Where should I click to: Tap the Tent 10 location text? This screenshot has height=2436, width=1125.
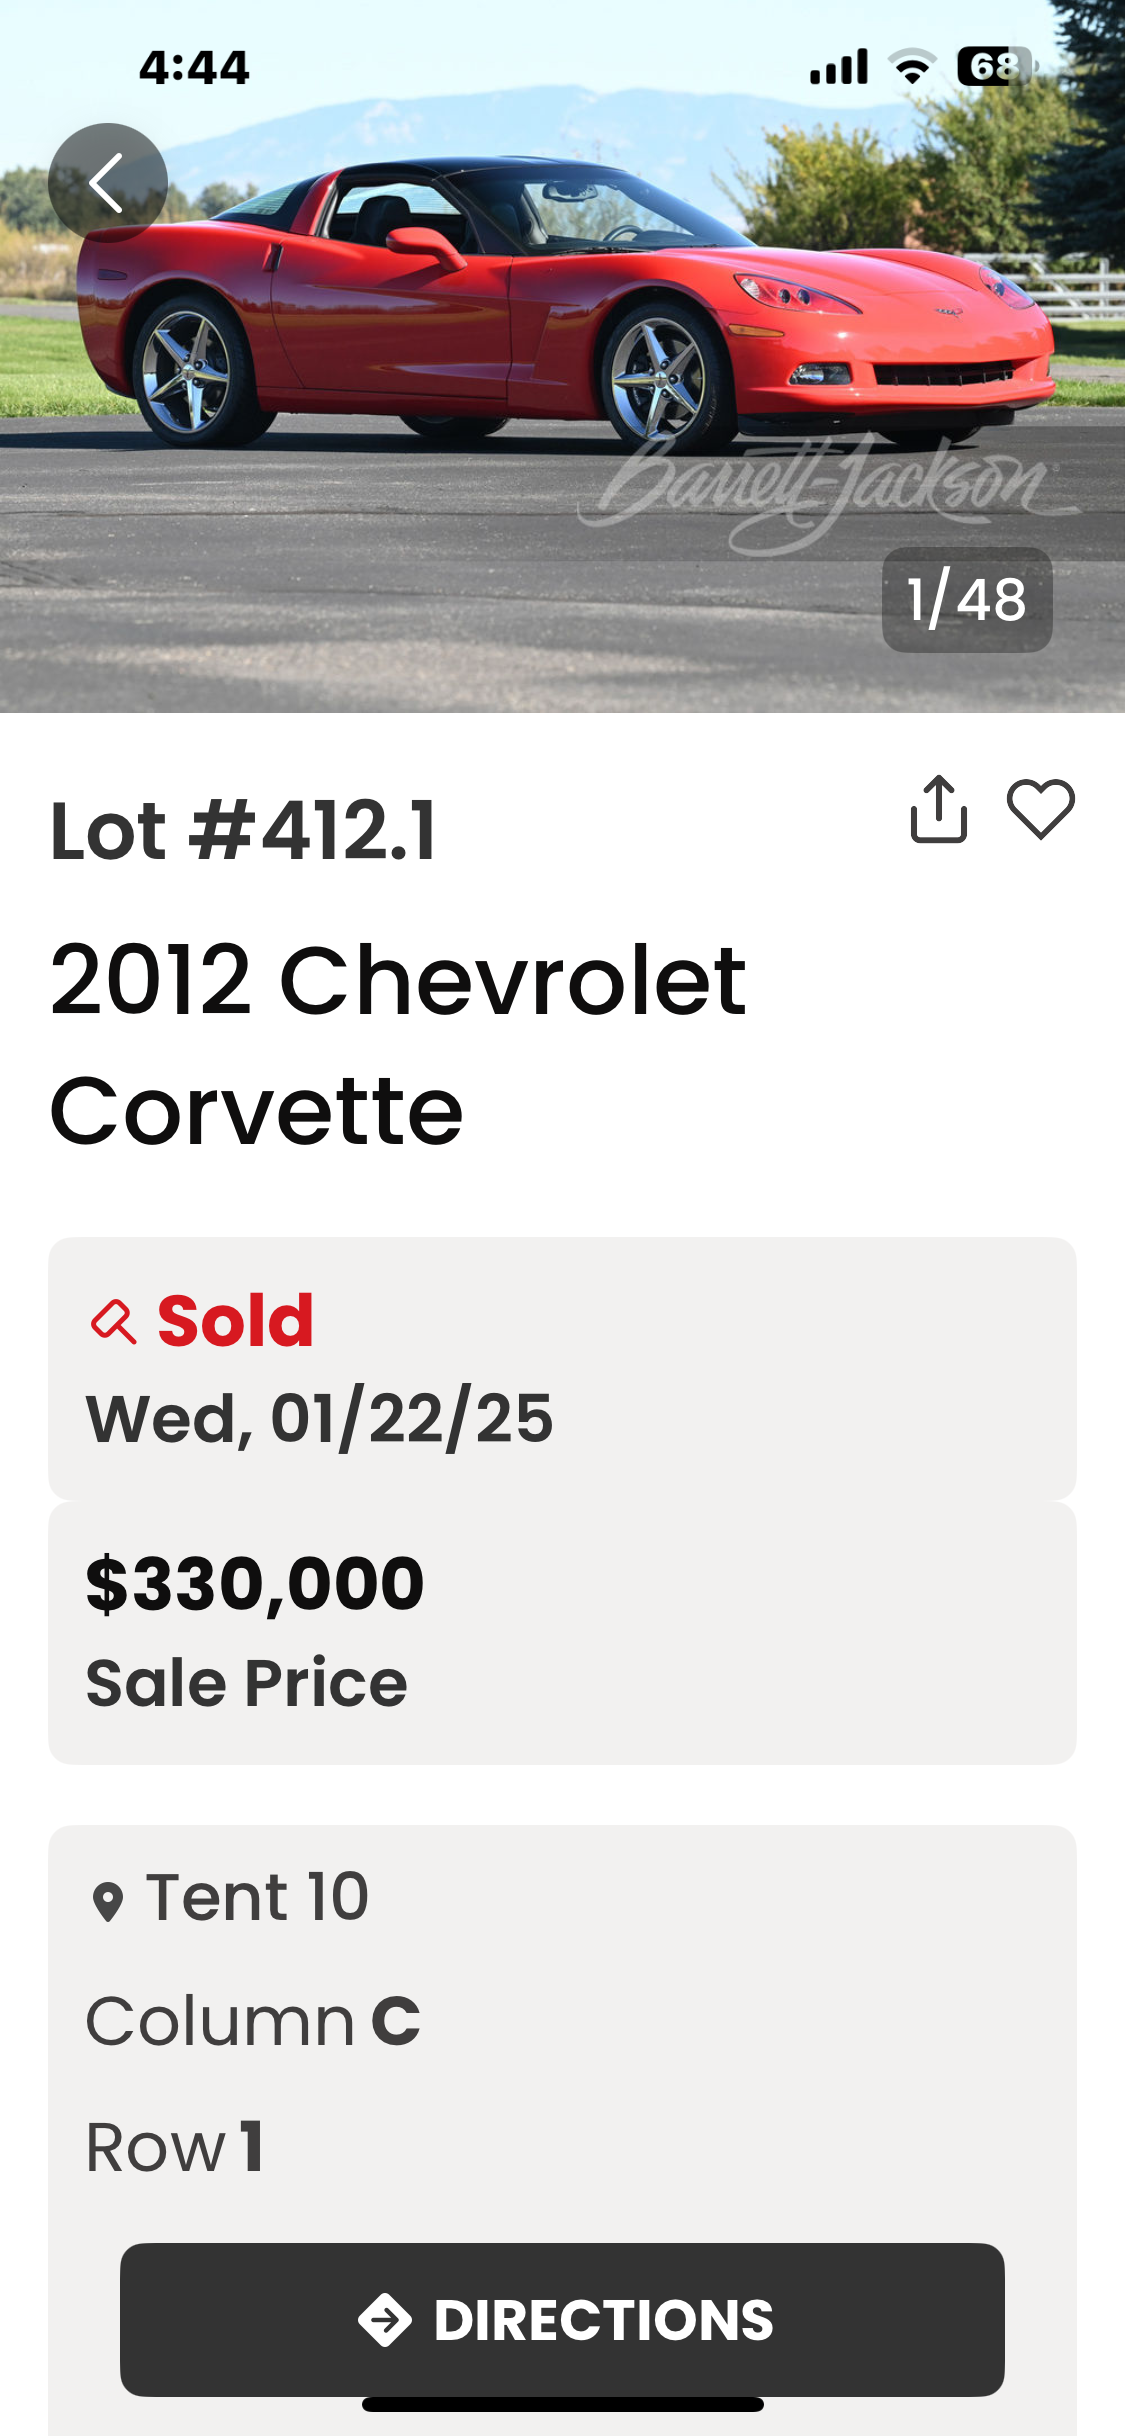(x=257, y=1897)
